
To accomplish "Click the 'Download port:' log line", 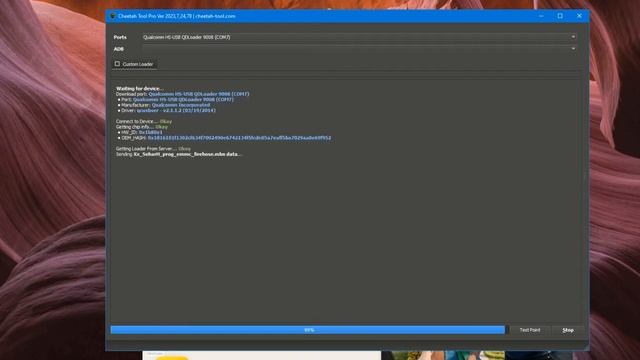I will (x=182, y=94).
